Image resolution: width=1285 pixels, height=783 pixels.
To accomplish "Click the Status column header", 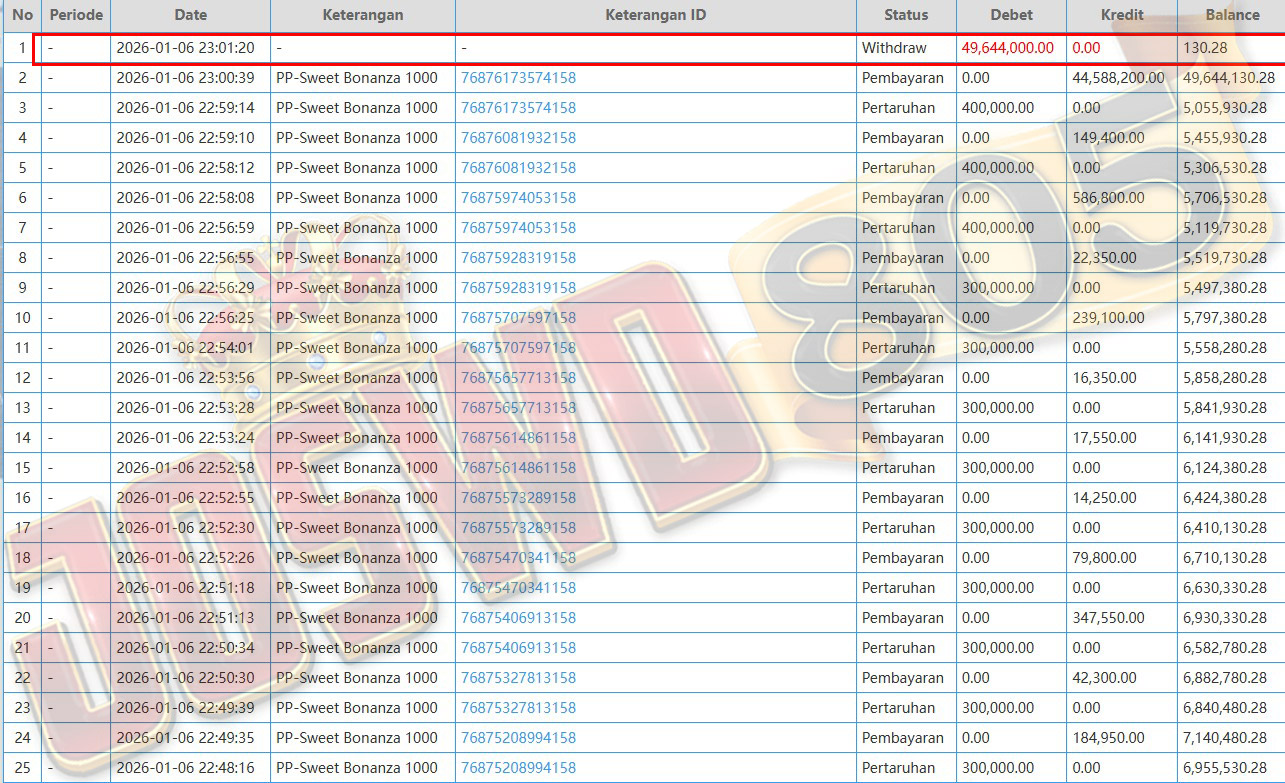I will pos(906,15).
